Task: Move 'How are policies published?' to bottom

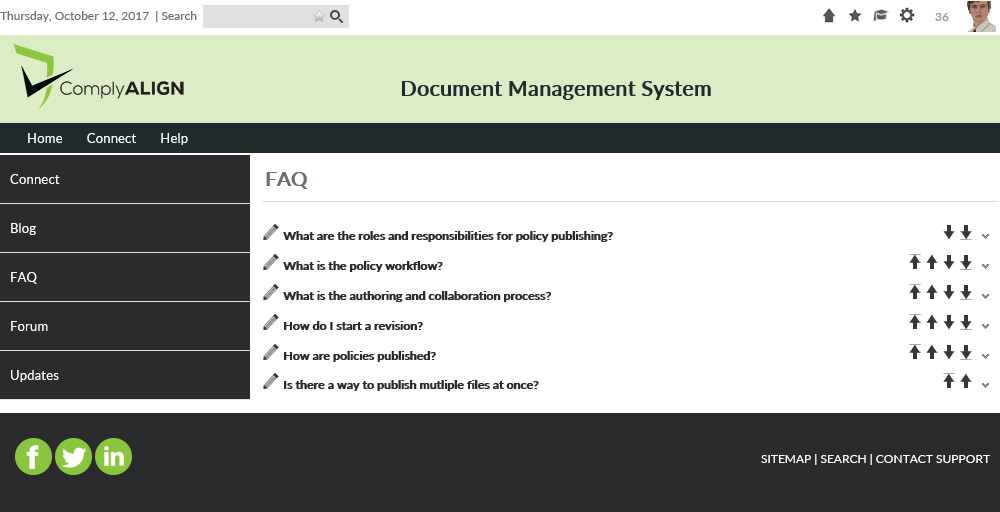Action: 966,352
